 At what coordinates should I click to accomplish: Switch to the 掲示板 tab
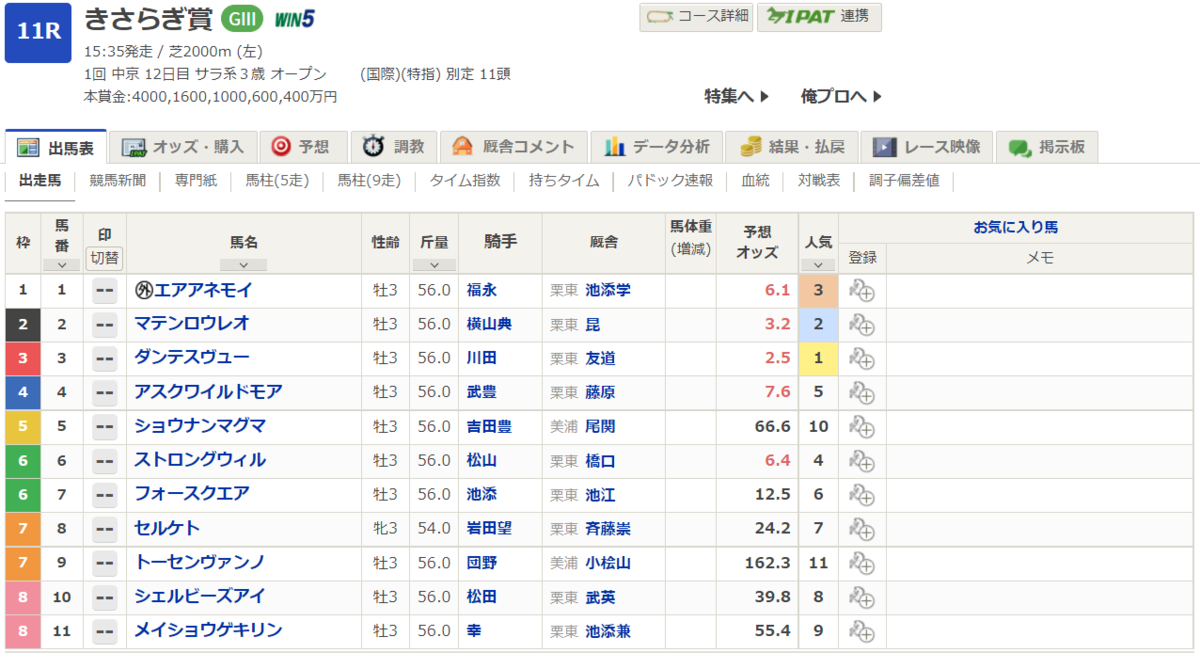1047,147
